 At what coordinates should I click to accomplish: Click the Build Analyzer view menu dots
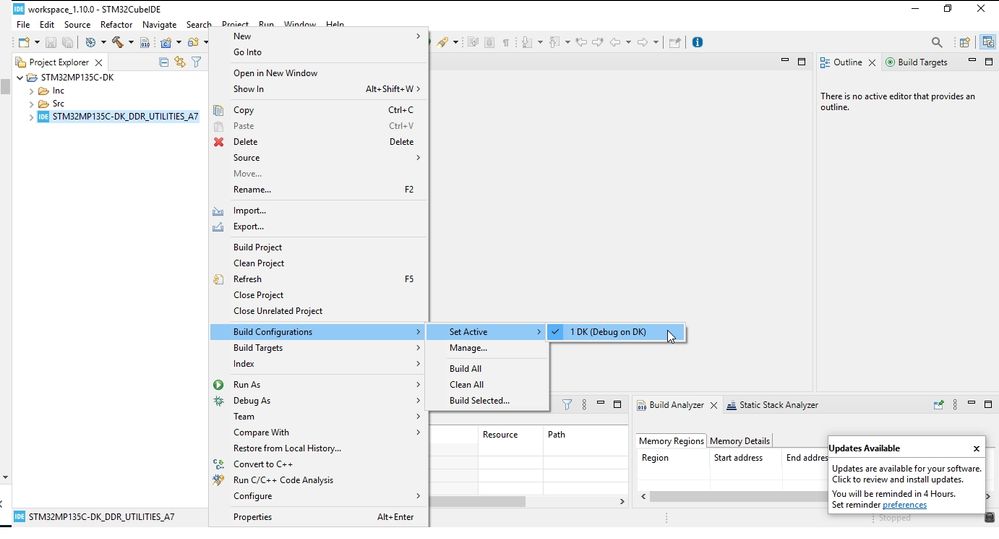click(x=955, y=405)
